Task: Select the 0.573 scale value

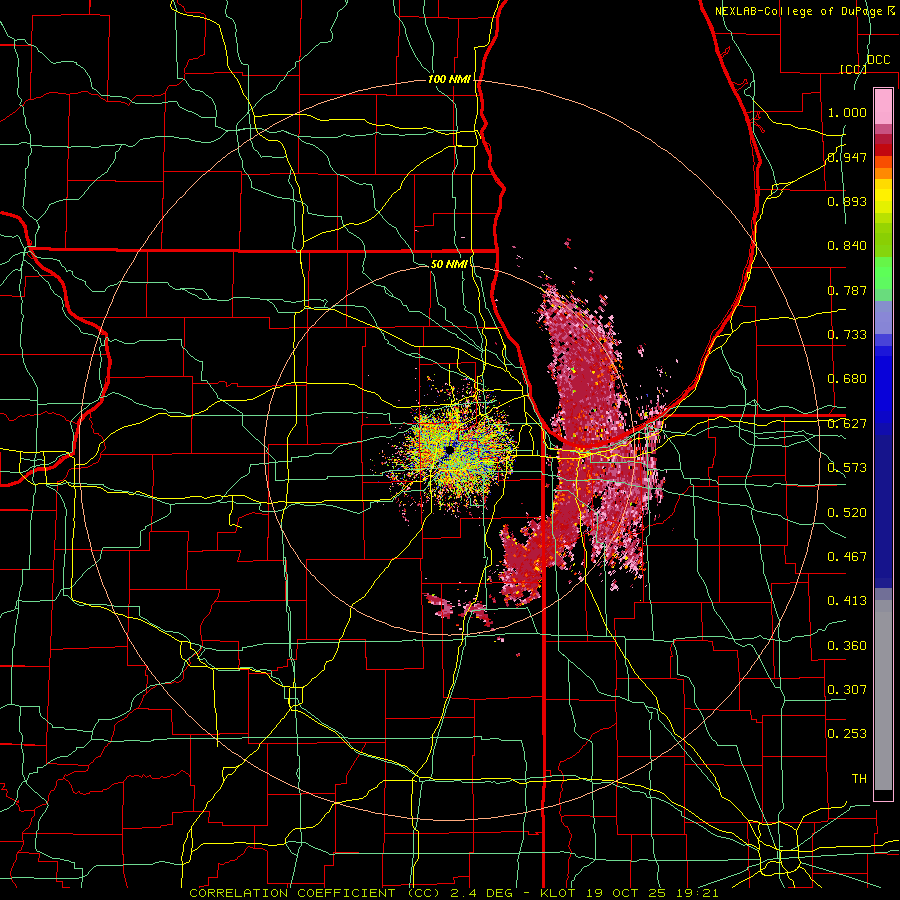Action: click(847, 468)
